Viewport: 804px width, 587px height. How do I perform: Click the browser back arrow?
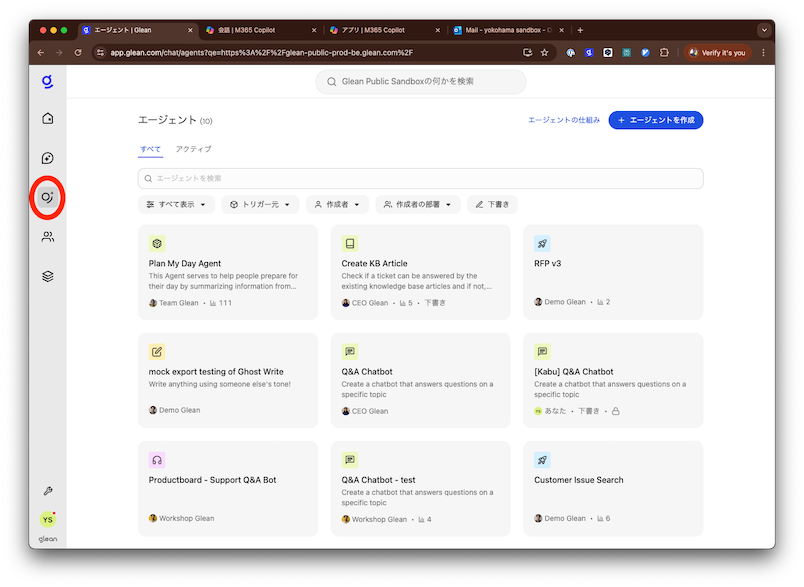(41, 52)
